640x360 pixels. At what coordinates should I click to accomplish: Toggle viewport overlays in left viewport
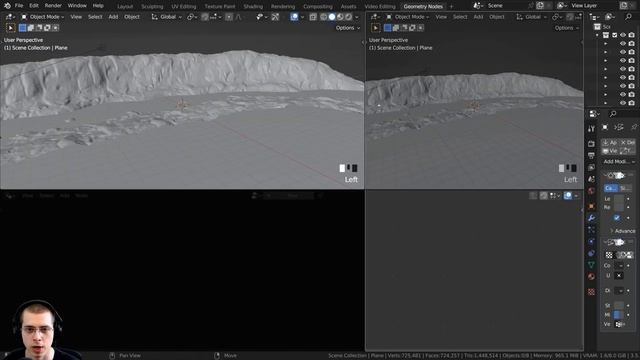tap(294, 17)
